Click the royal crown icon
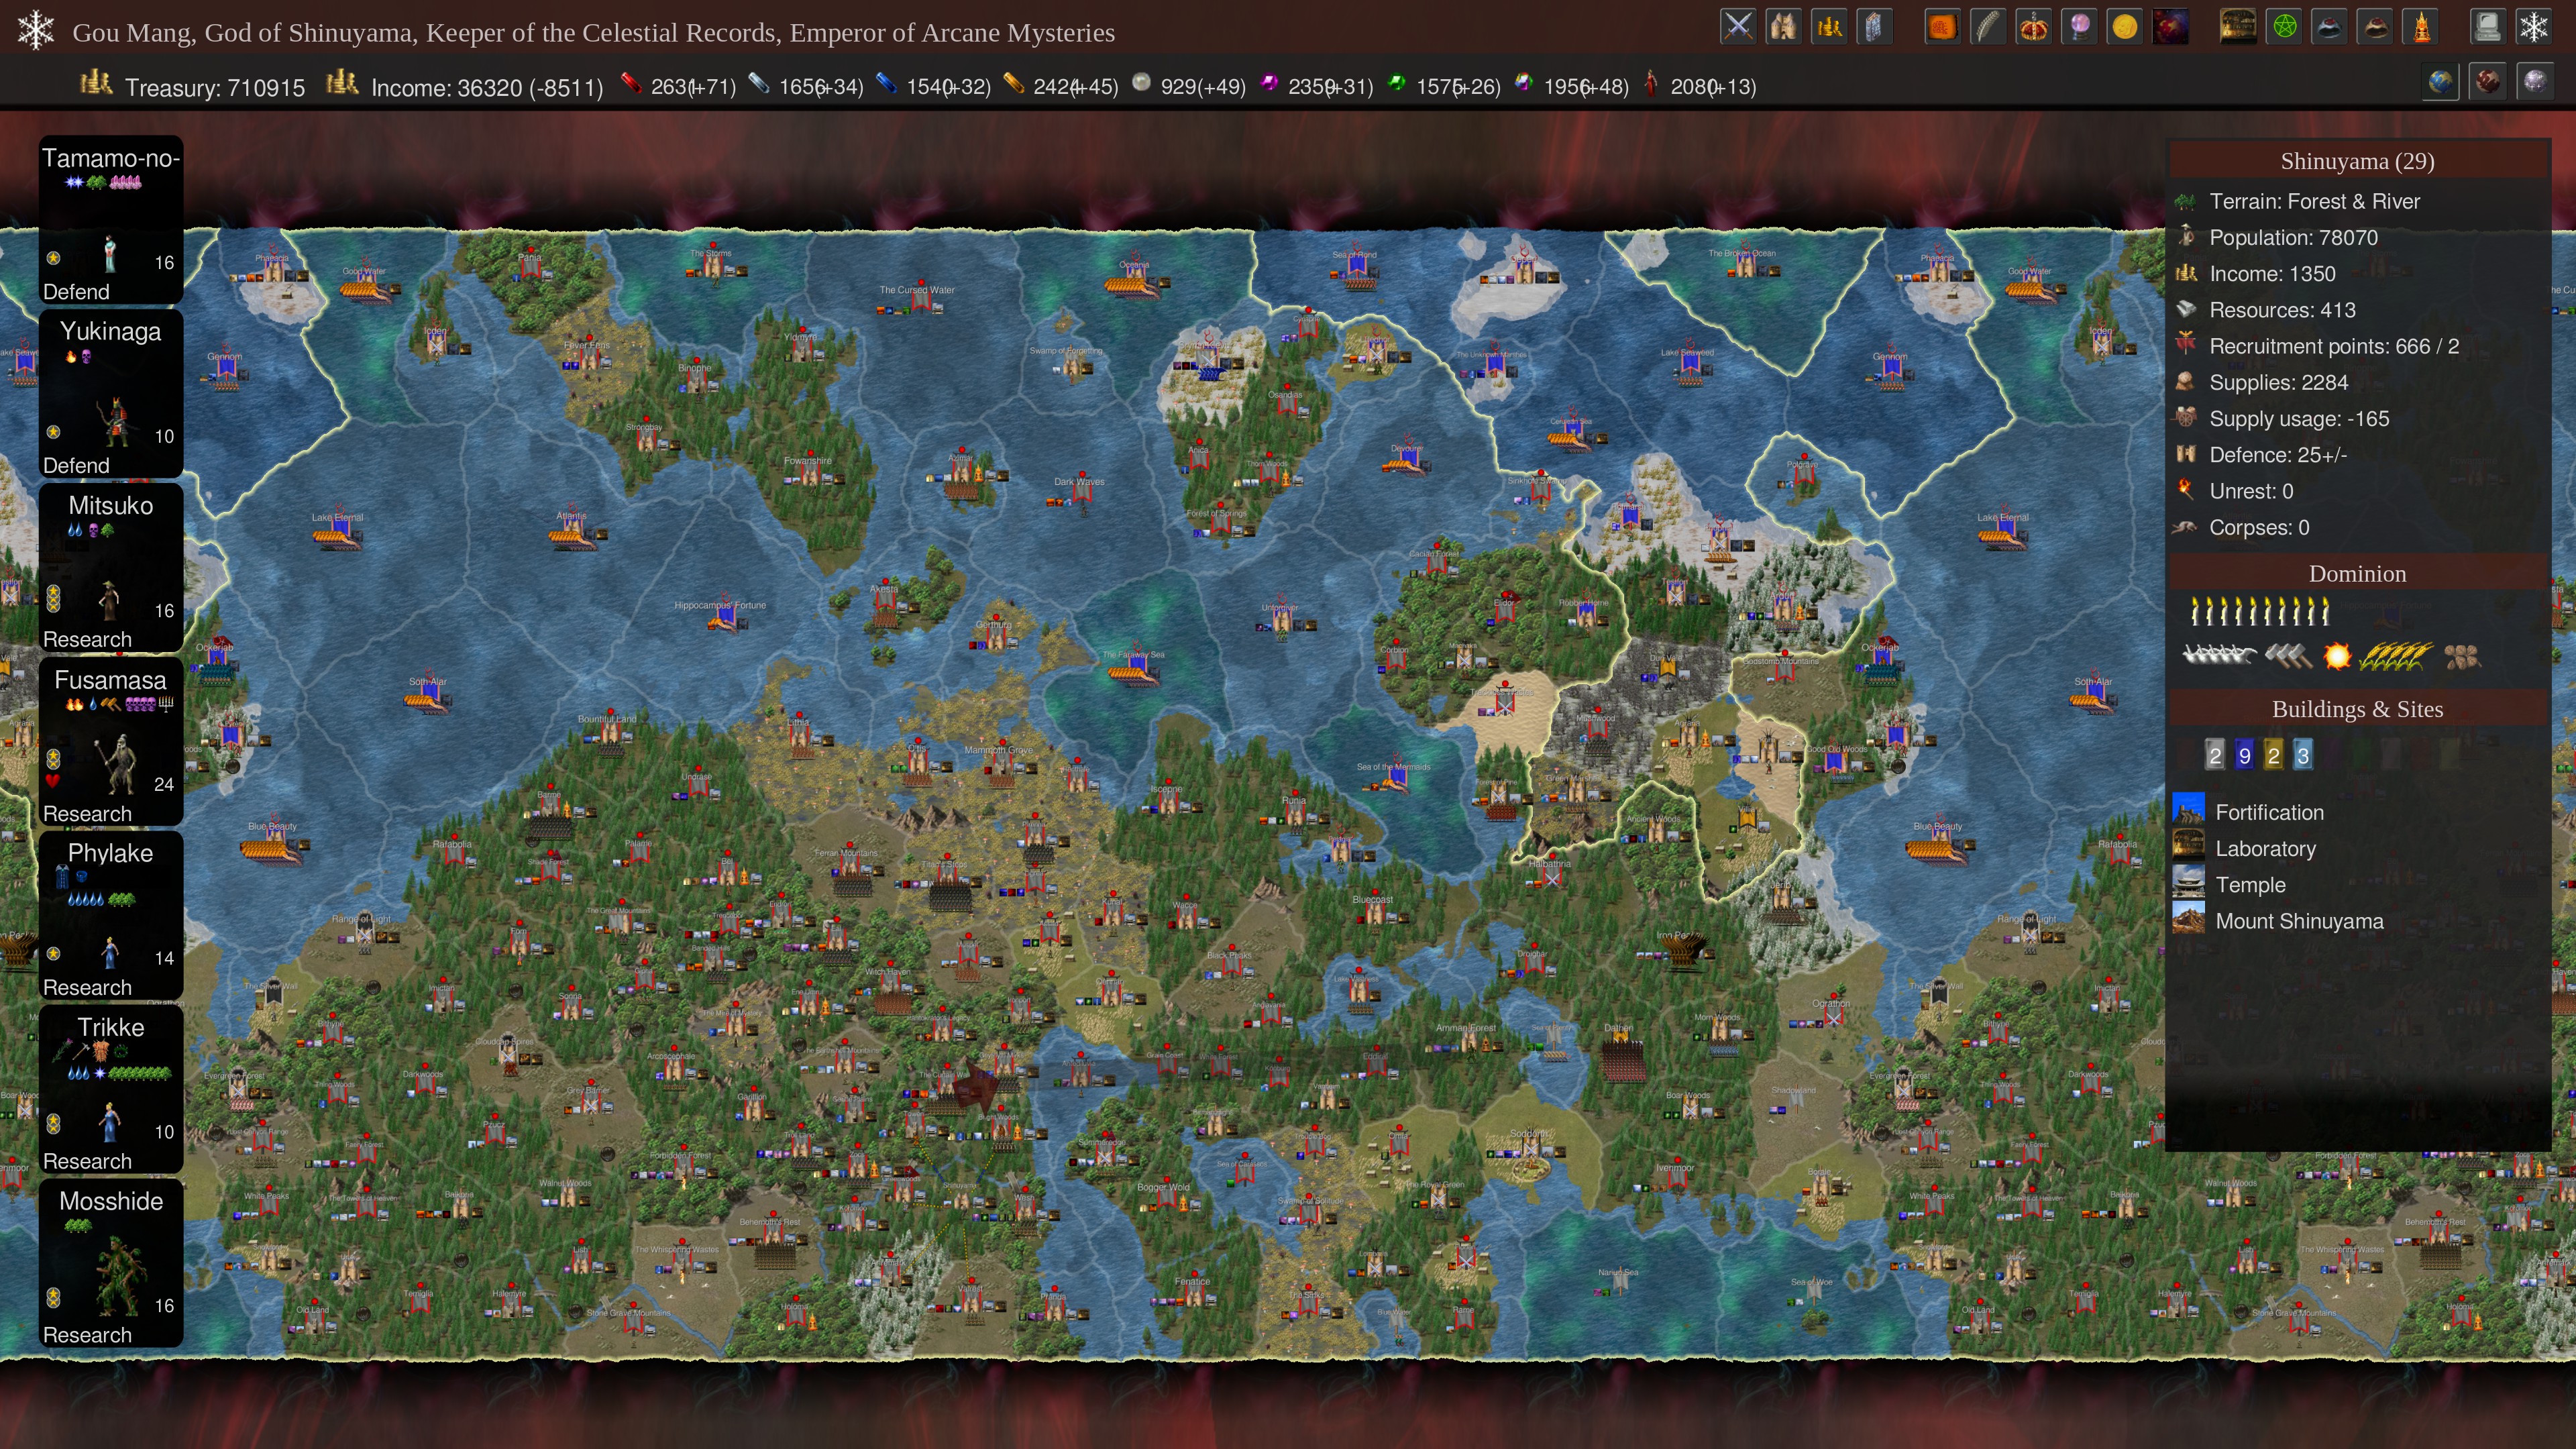The image size is (2576, 1449). 2033,27
